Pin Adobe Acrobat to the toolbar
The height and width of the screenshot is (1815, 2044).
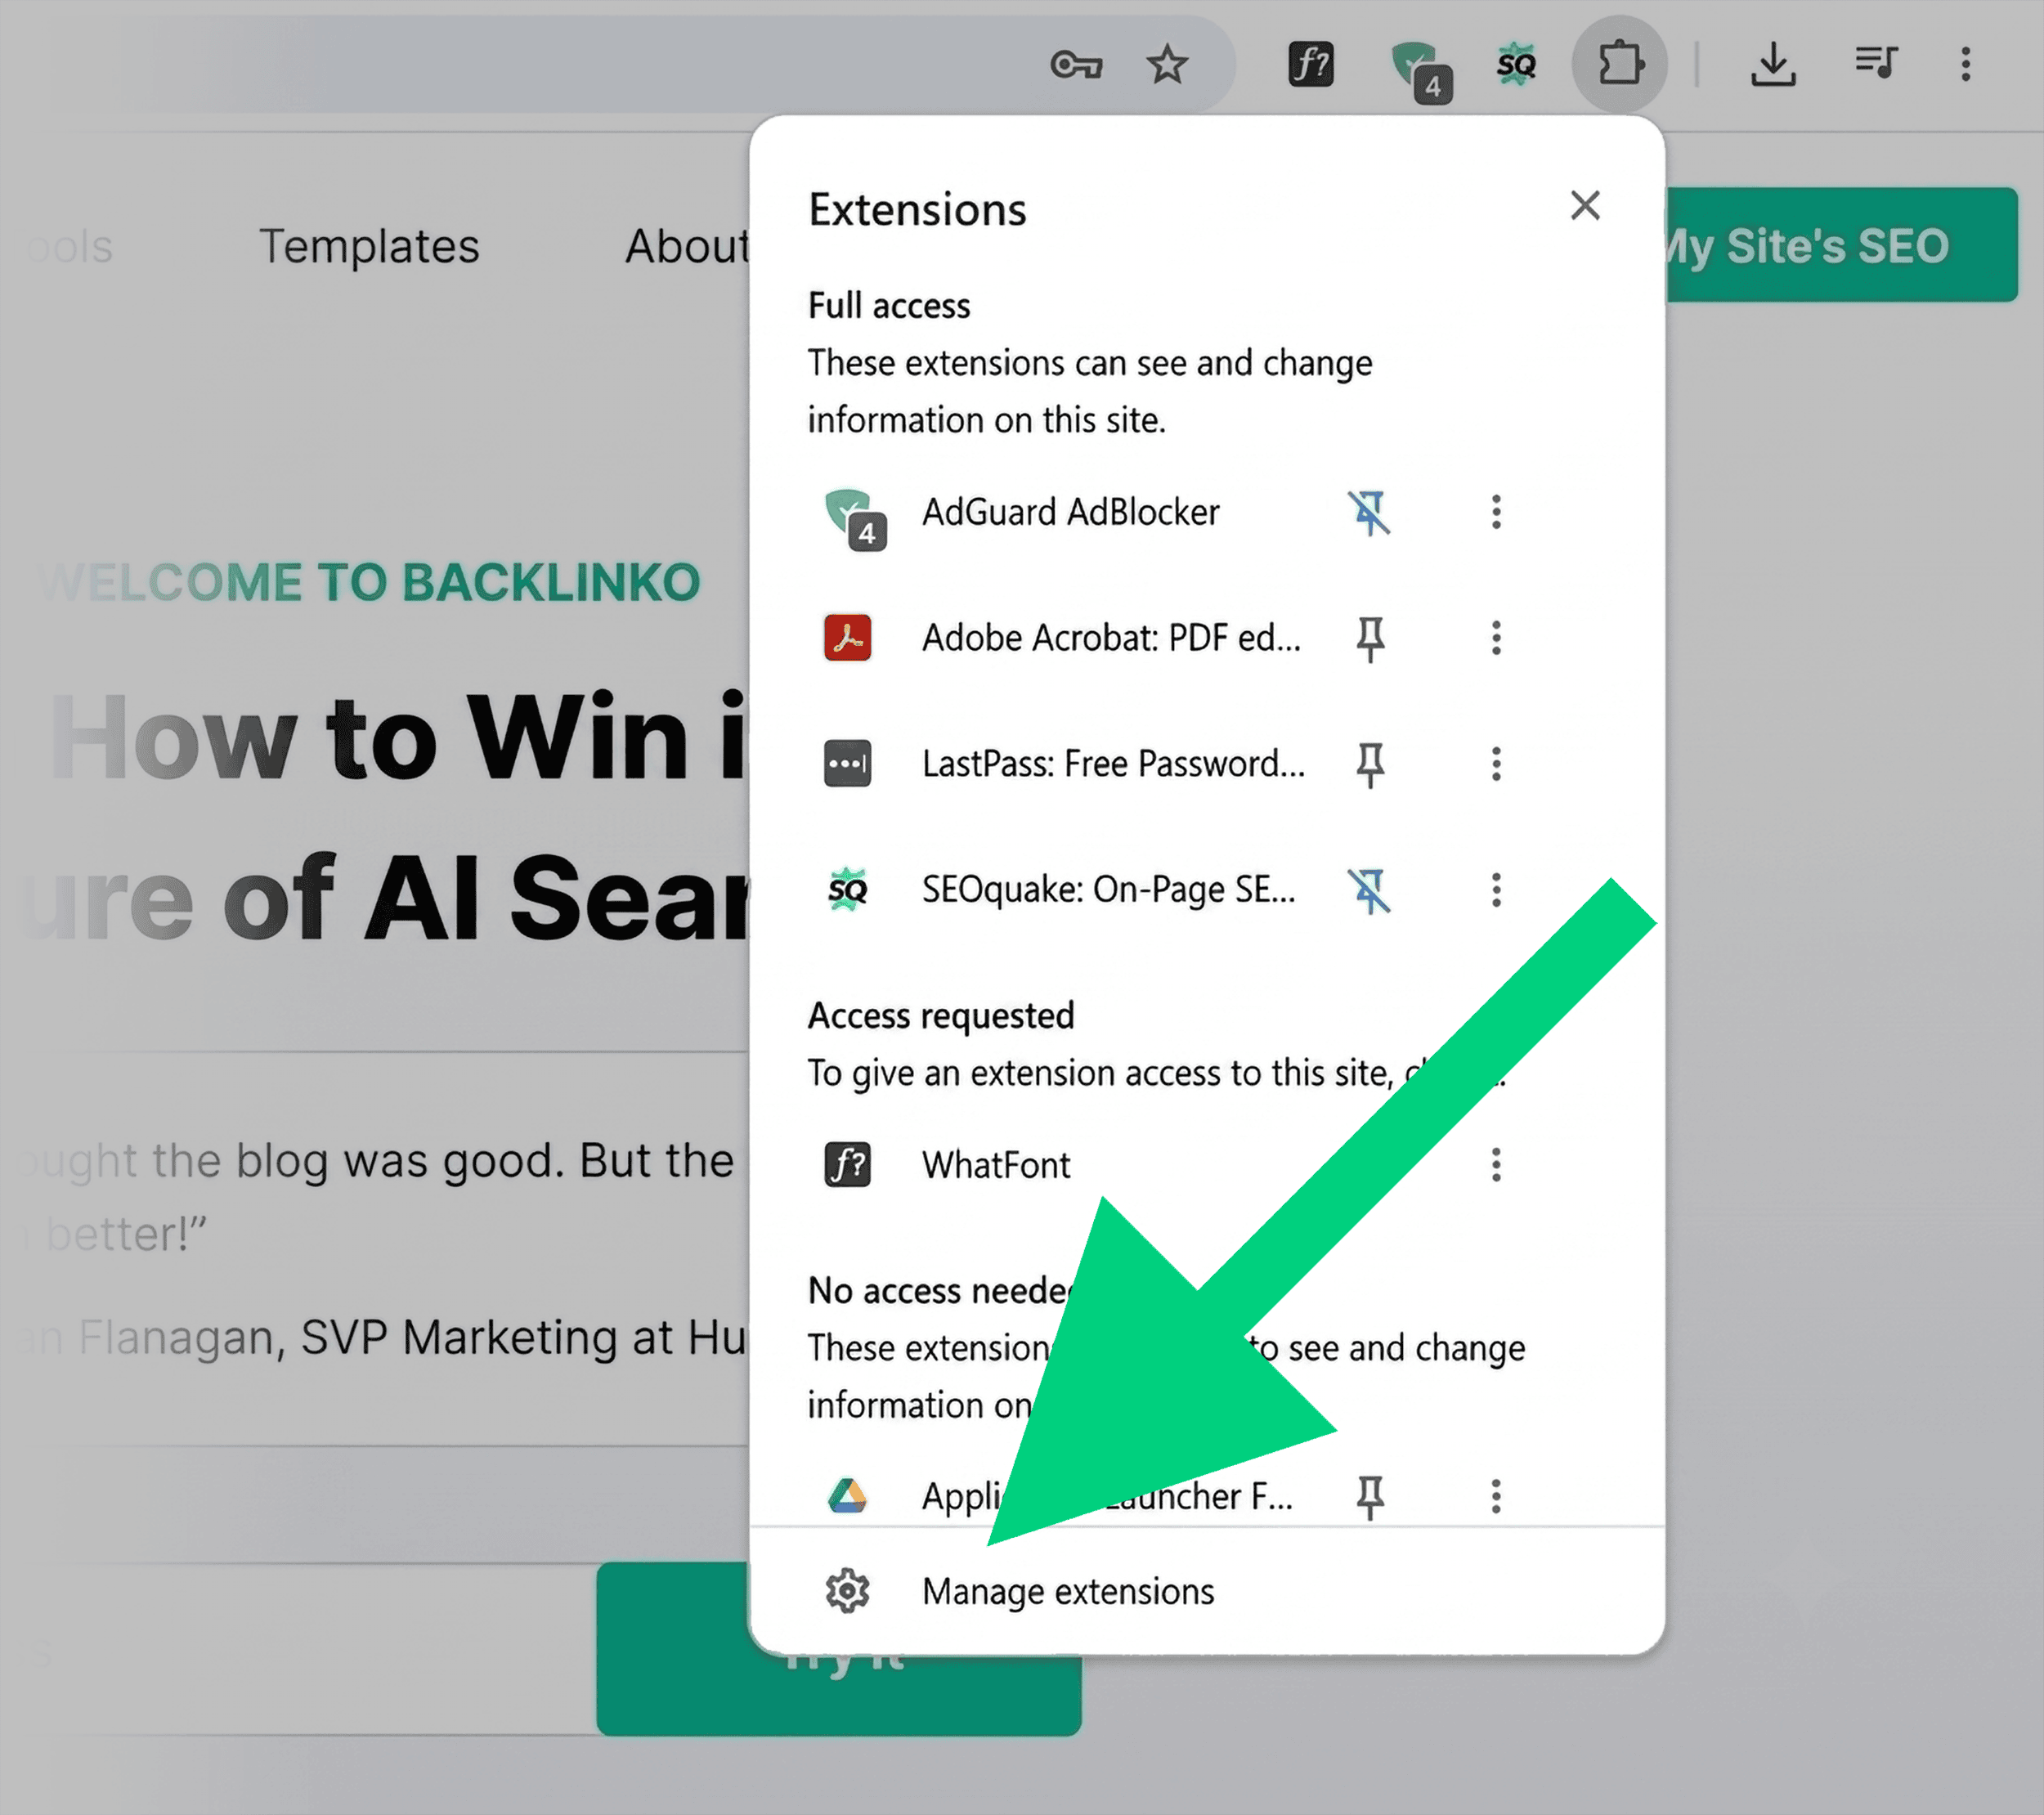tap(1370, 639)
